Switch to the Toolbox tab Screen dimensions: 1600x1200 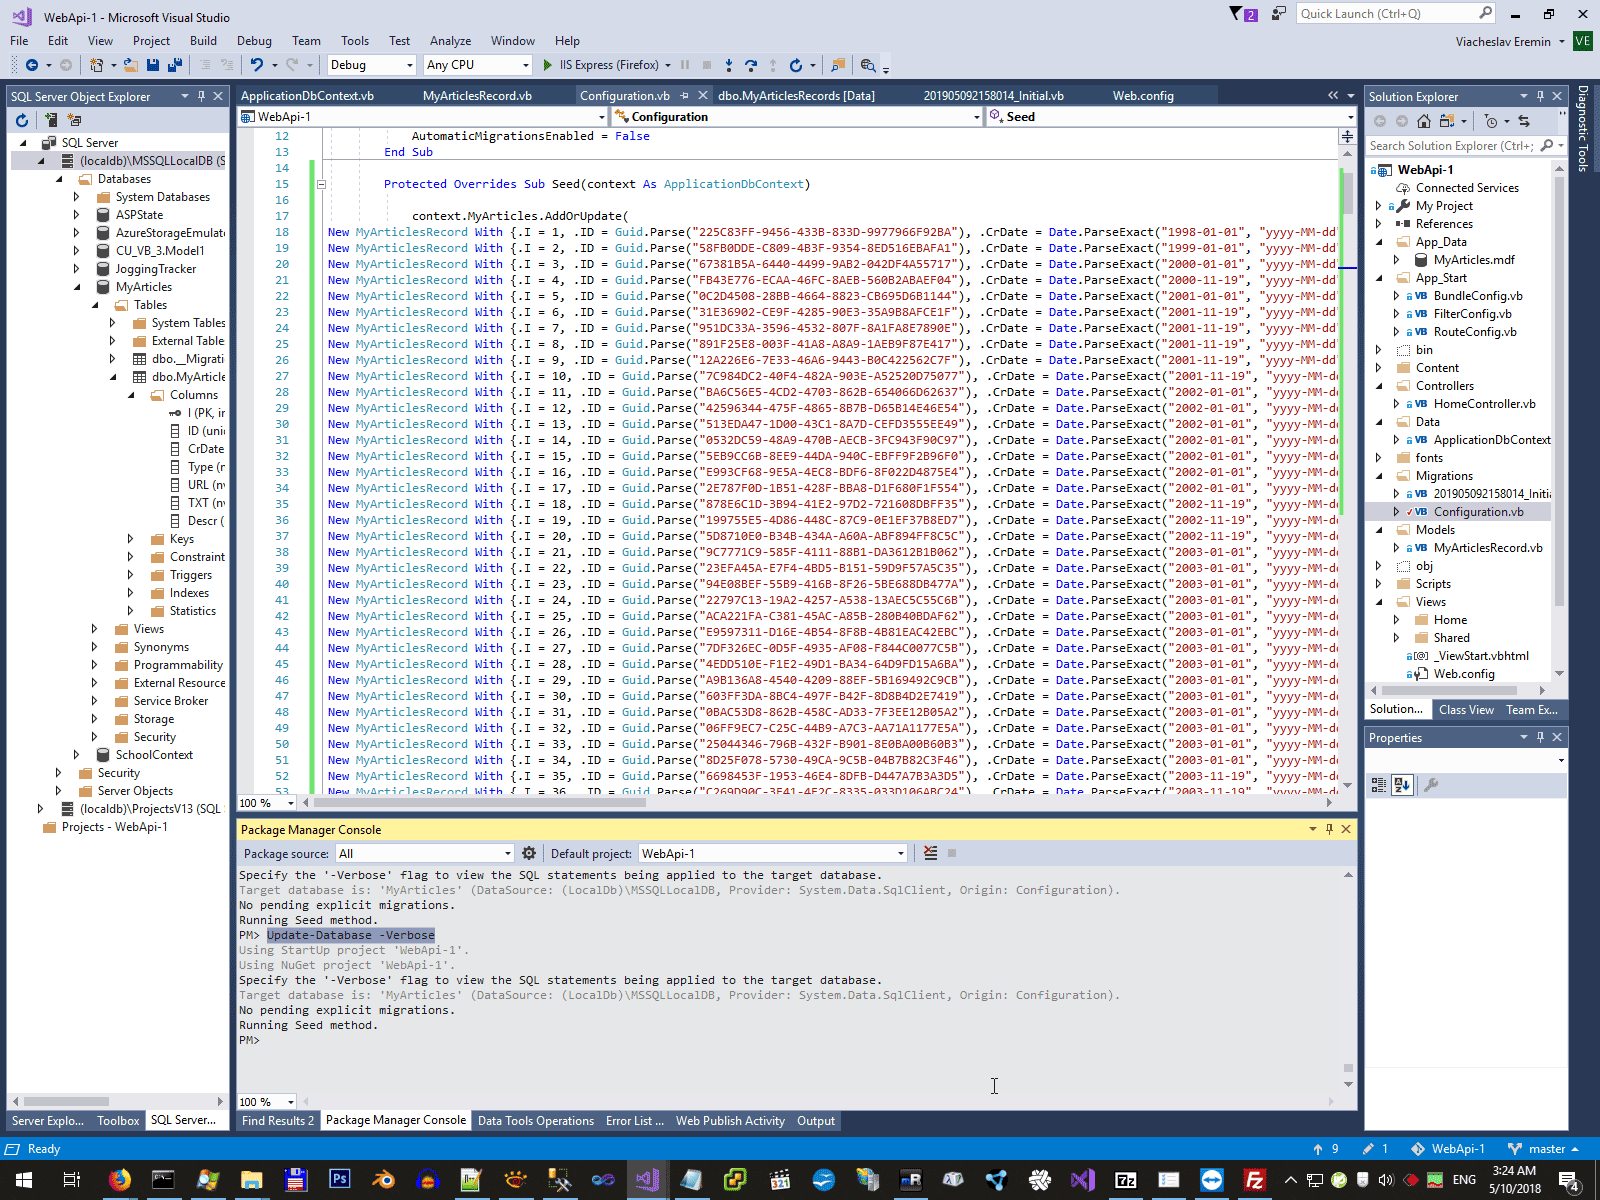coord(118,1121)
